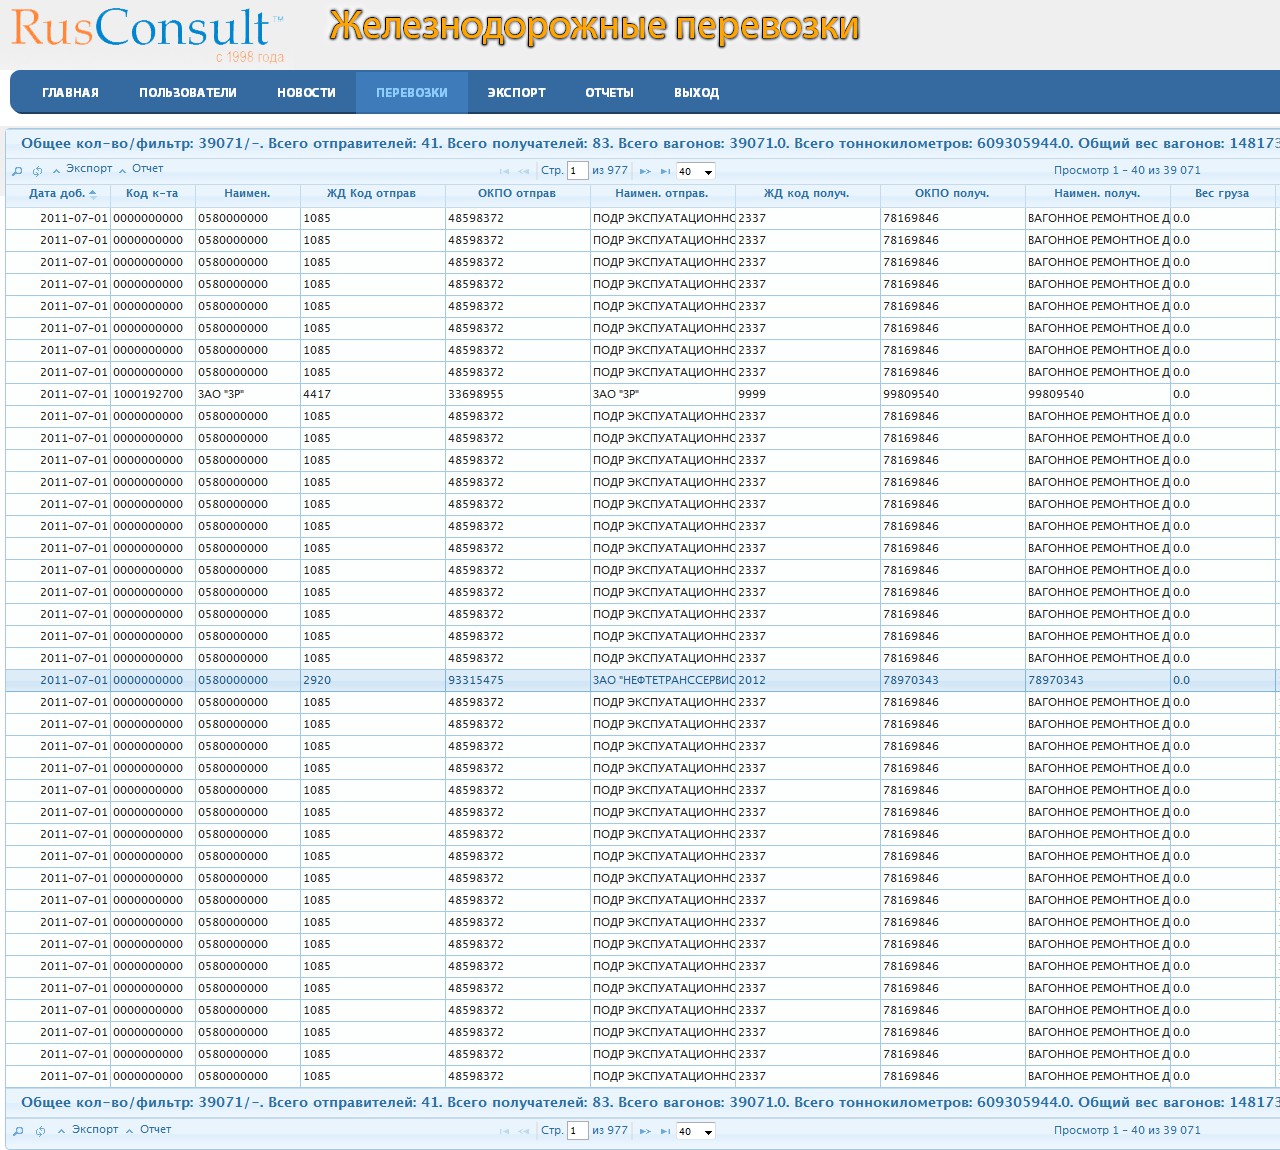
Task: Open the ПОЛЬЗОВАТЕЛИ menu item
Action: pos(188,93)
